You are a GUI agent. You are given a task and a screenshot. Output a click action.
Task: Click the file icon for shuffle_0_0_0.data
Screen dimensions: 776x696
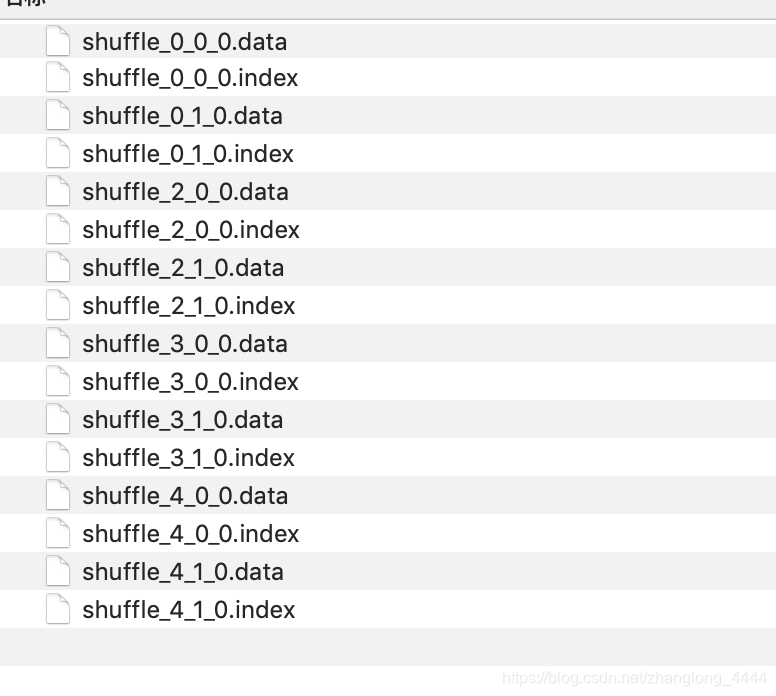[58, 41]
